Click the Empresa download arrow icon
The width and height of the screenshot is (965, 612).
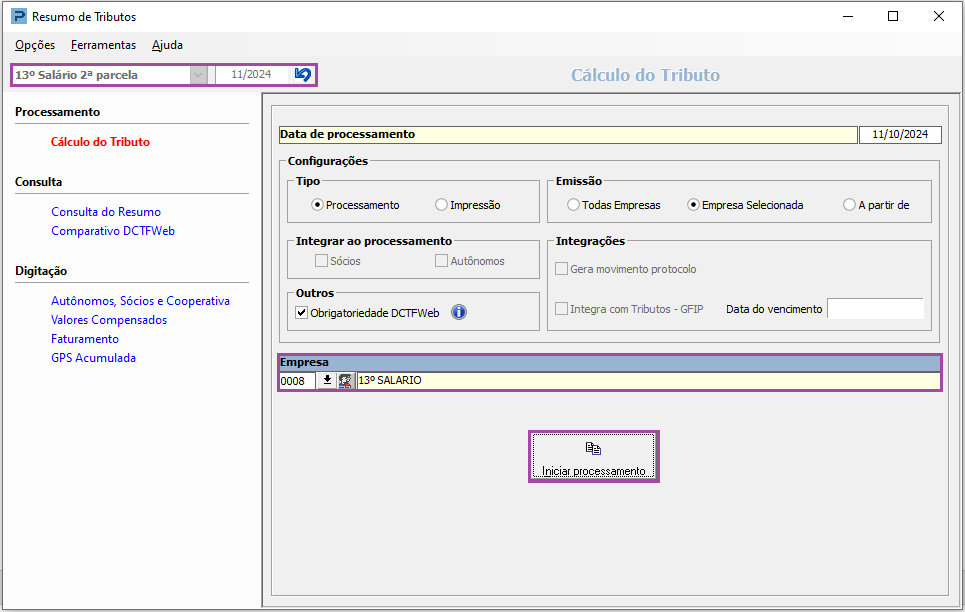pos(327,380)
